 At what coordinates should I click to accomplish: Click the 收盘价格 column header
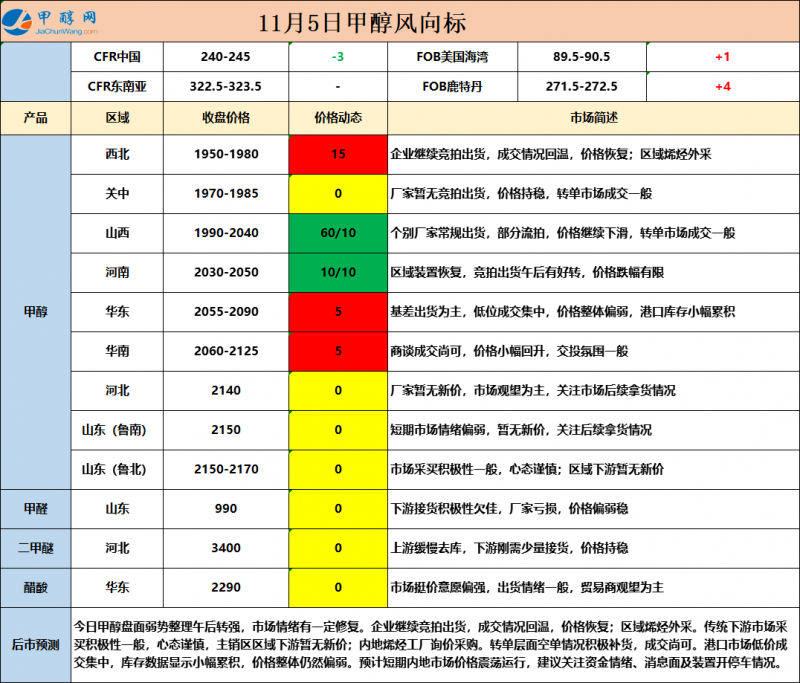tap(226, 117)
